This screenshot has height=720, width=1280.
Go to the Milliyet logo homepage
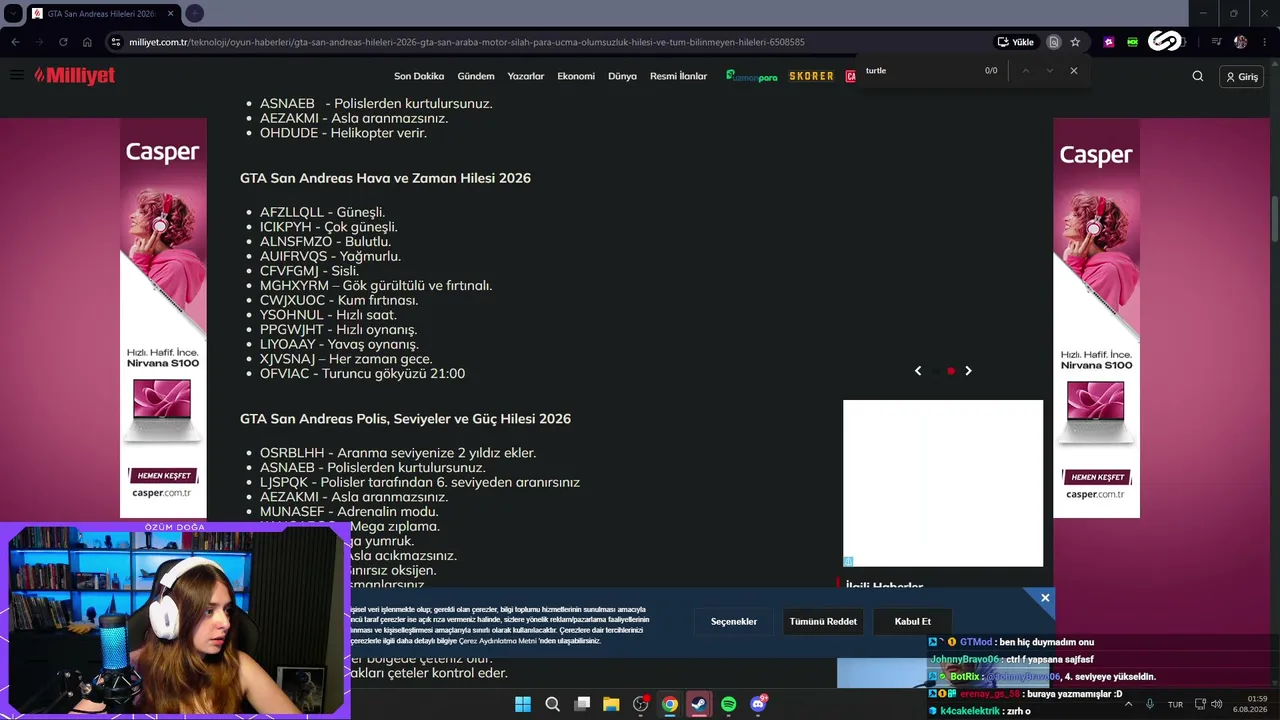tap(74, 76)
